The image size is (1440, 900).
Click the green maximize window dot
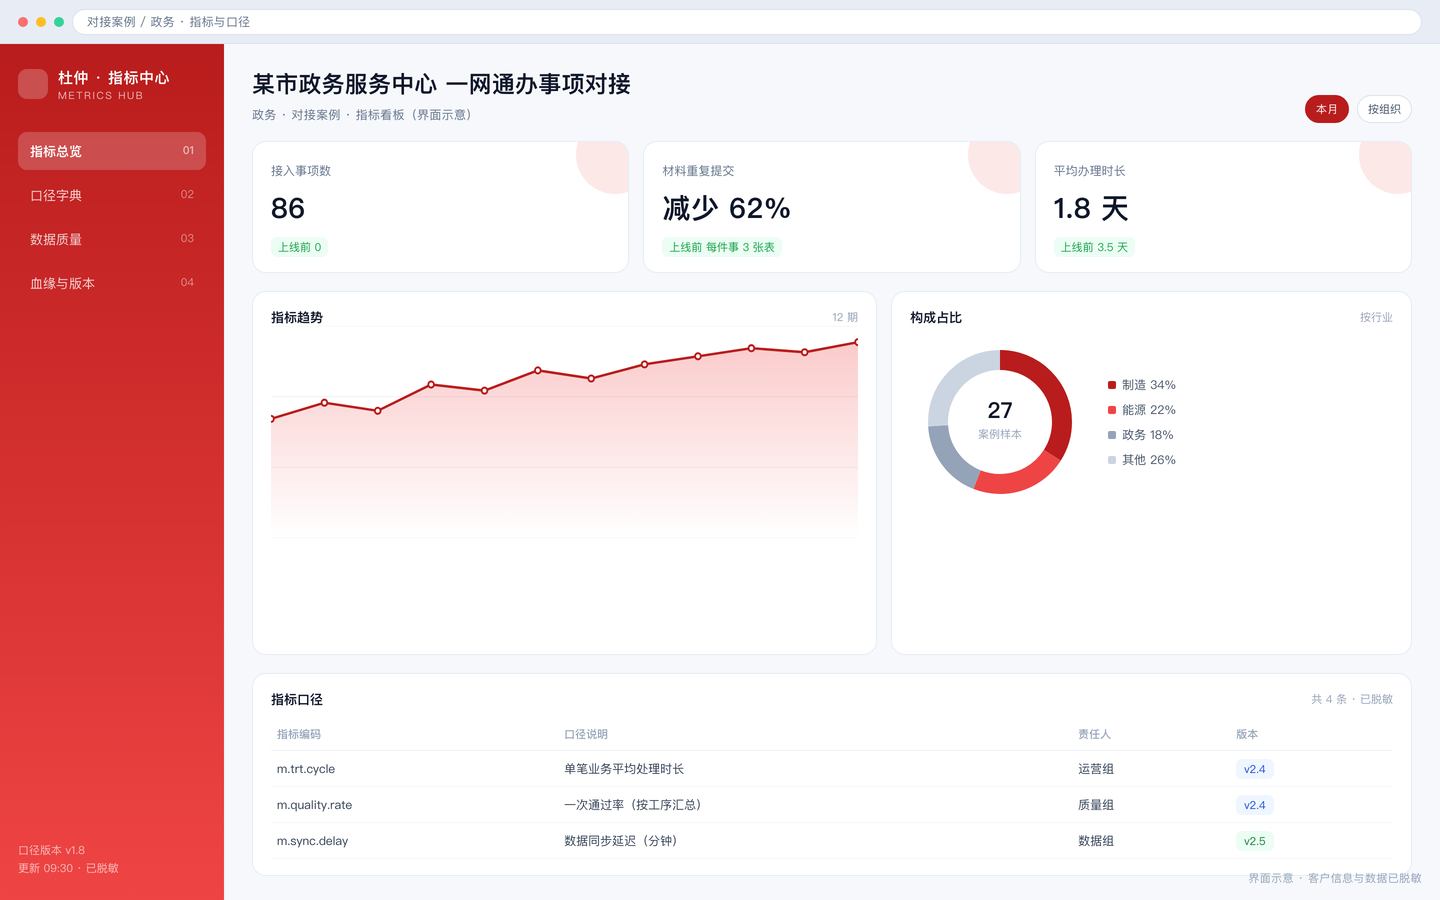(x=59, y=22)
